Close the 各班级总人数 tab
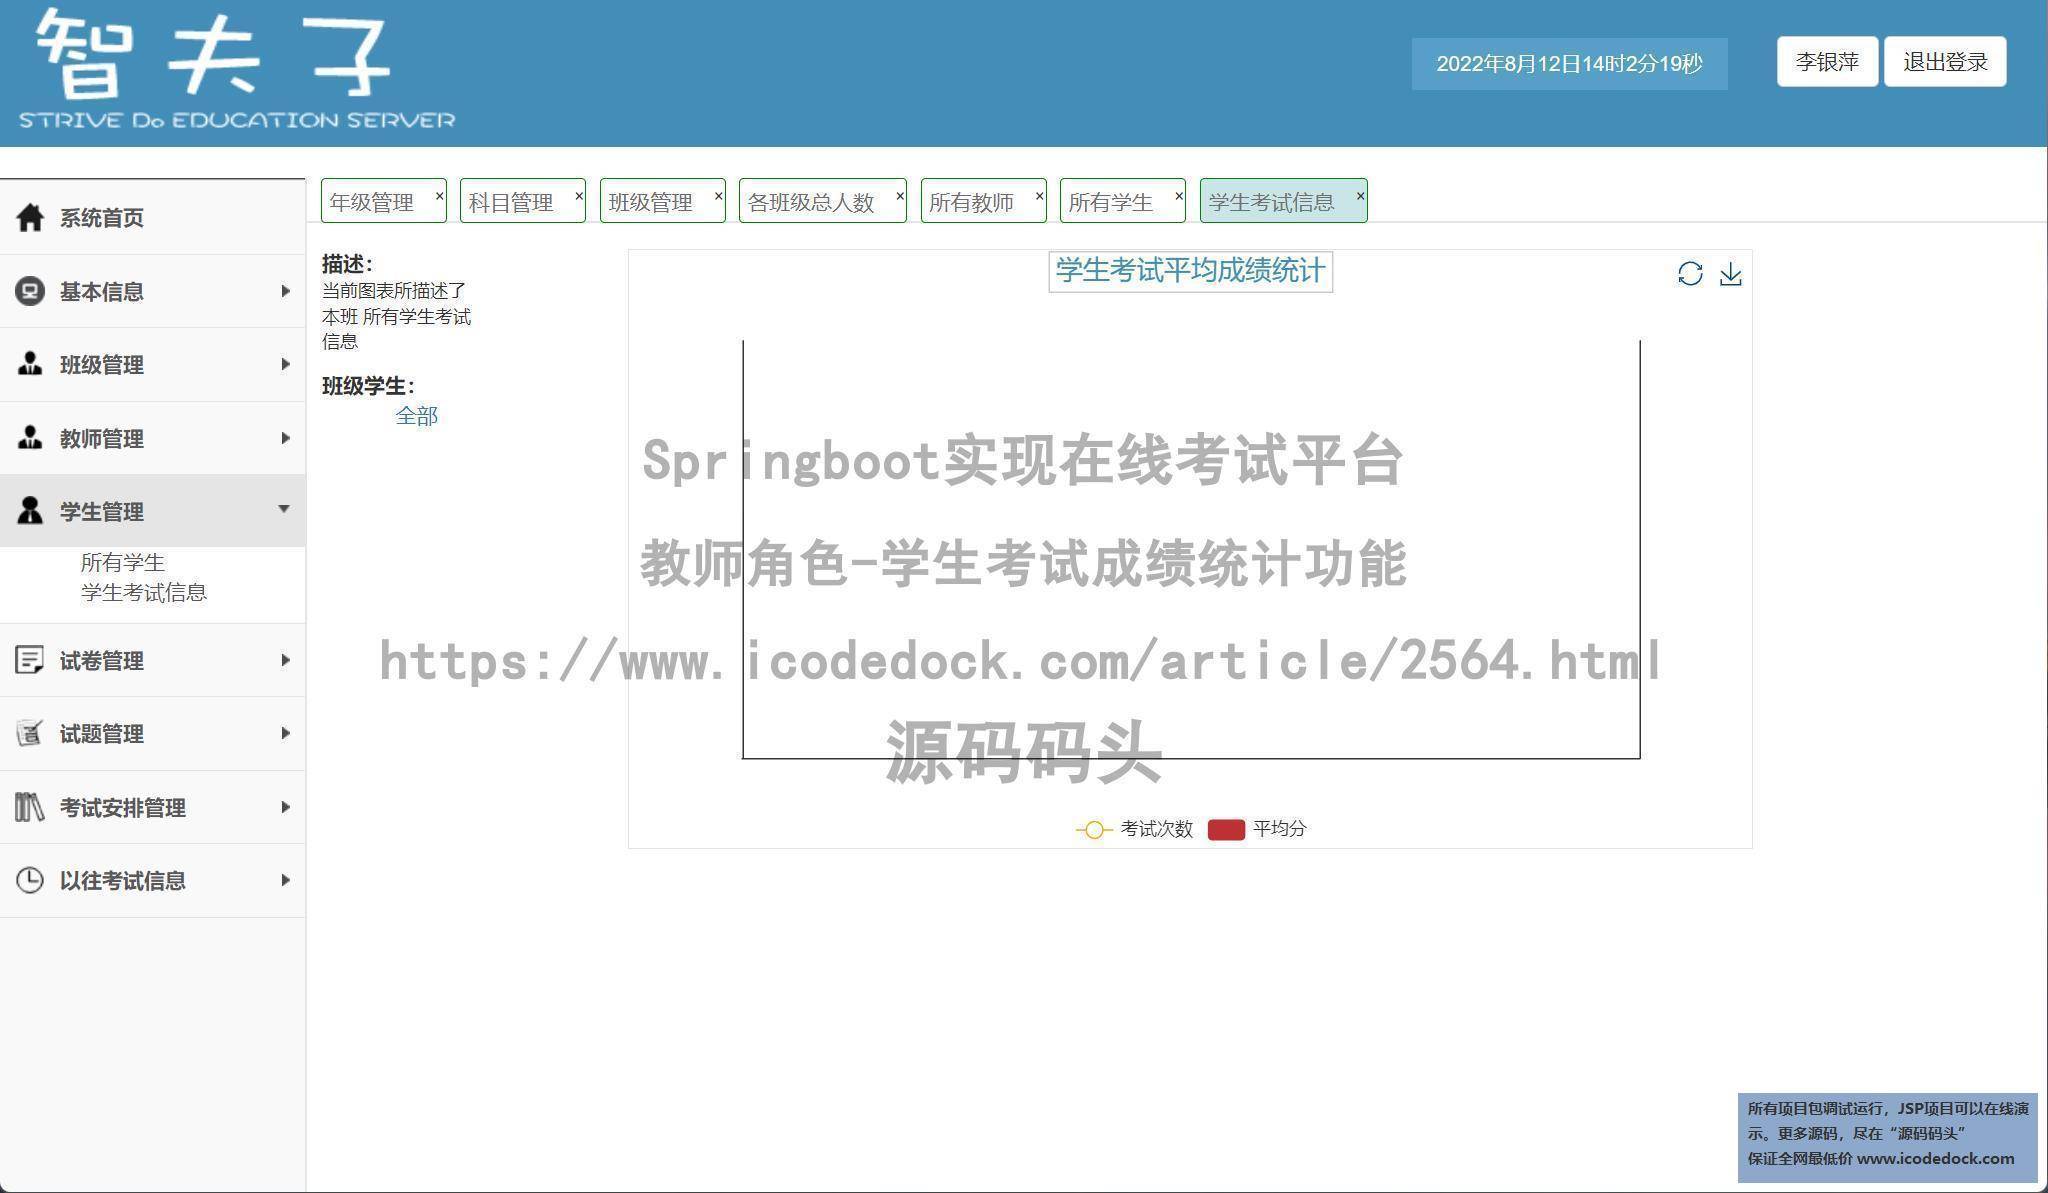Screen dimensions: 2048x1193 [x=900, y=196]
